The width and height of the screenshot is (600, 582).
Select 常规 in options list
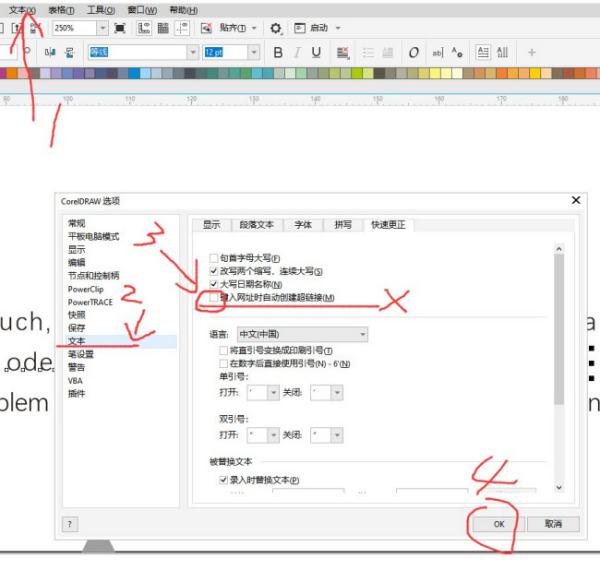(77, 223)
